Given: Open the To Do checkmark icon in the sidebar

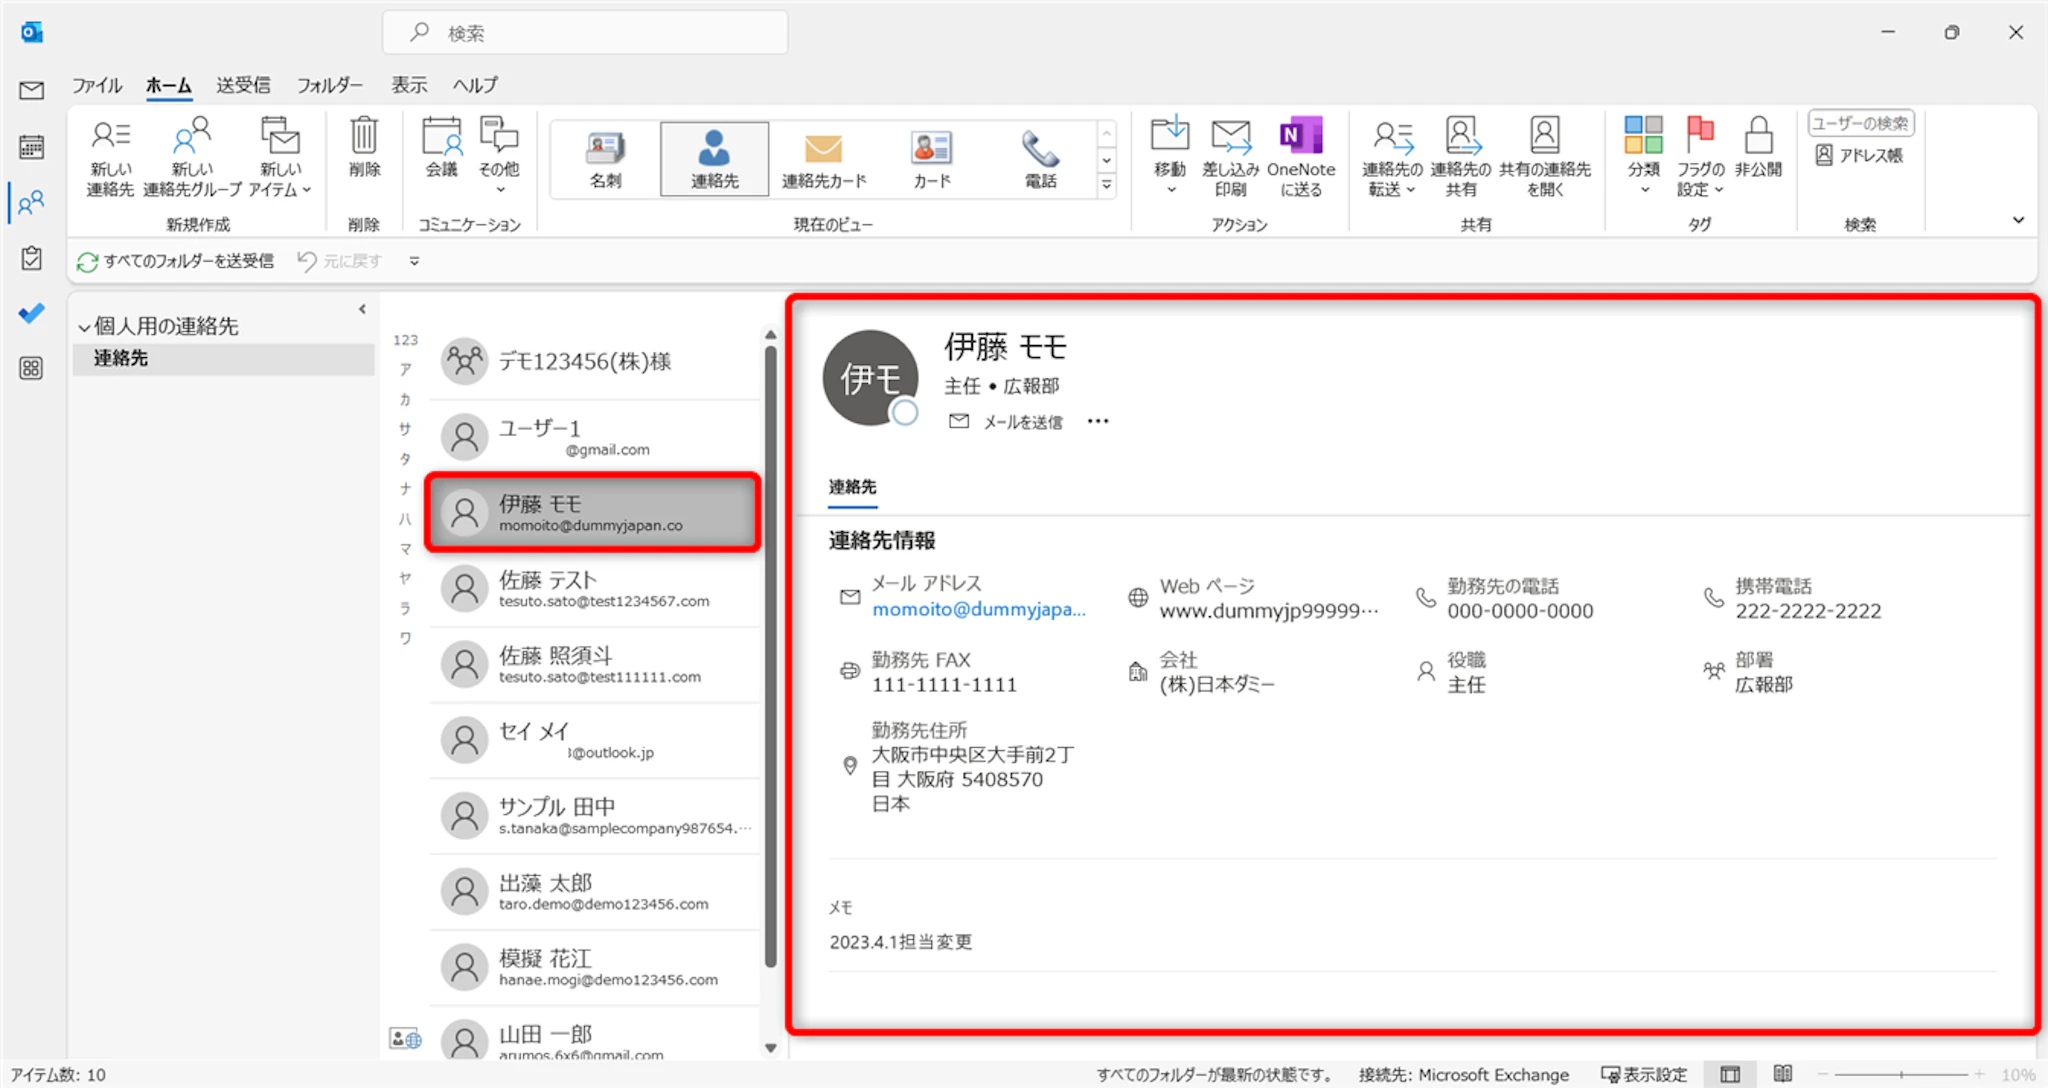Looking at the screenshot, I should [x=31, y=313].
